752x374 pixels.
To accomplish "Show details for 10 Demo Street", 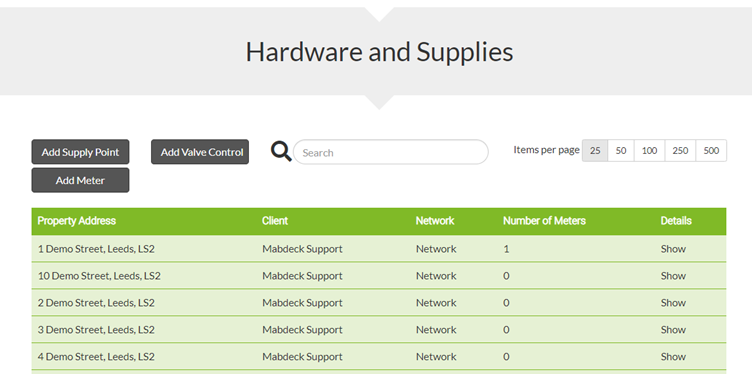I will click(673, 276).
